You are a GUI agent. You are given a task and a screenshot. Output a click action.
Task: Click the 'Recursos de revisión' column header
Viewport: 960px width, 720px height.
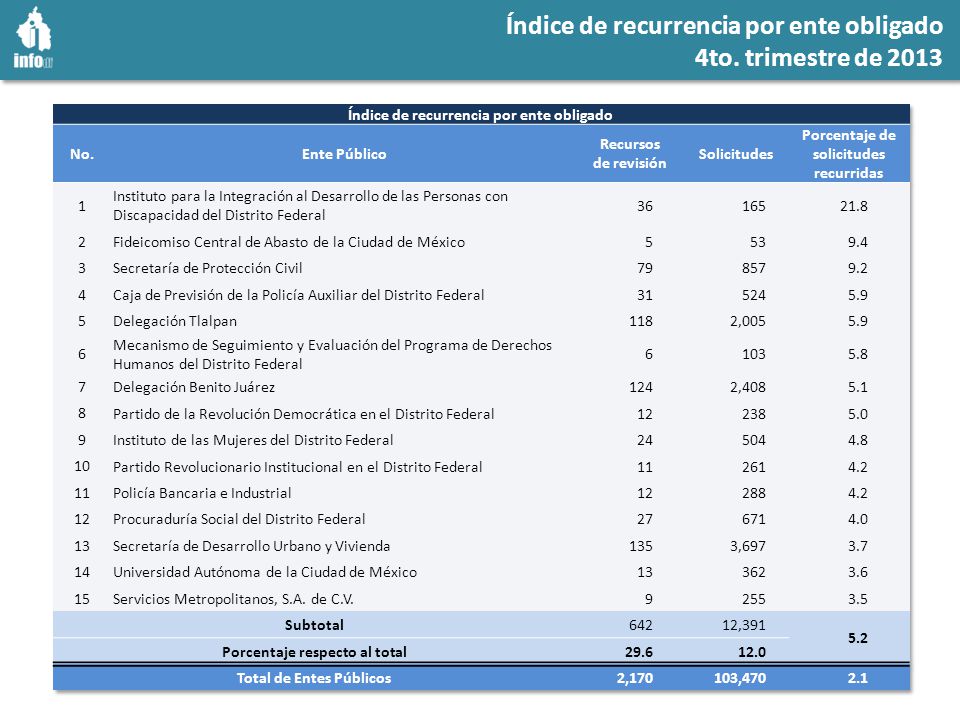629,154
